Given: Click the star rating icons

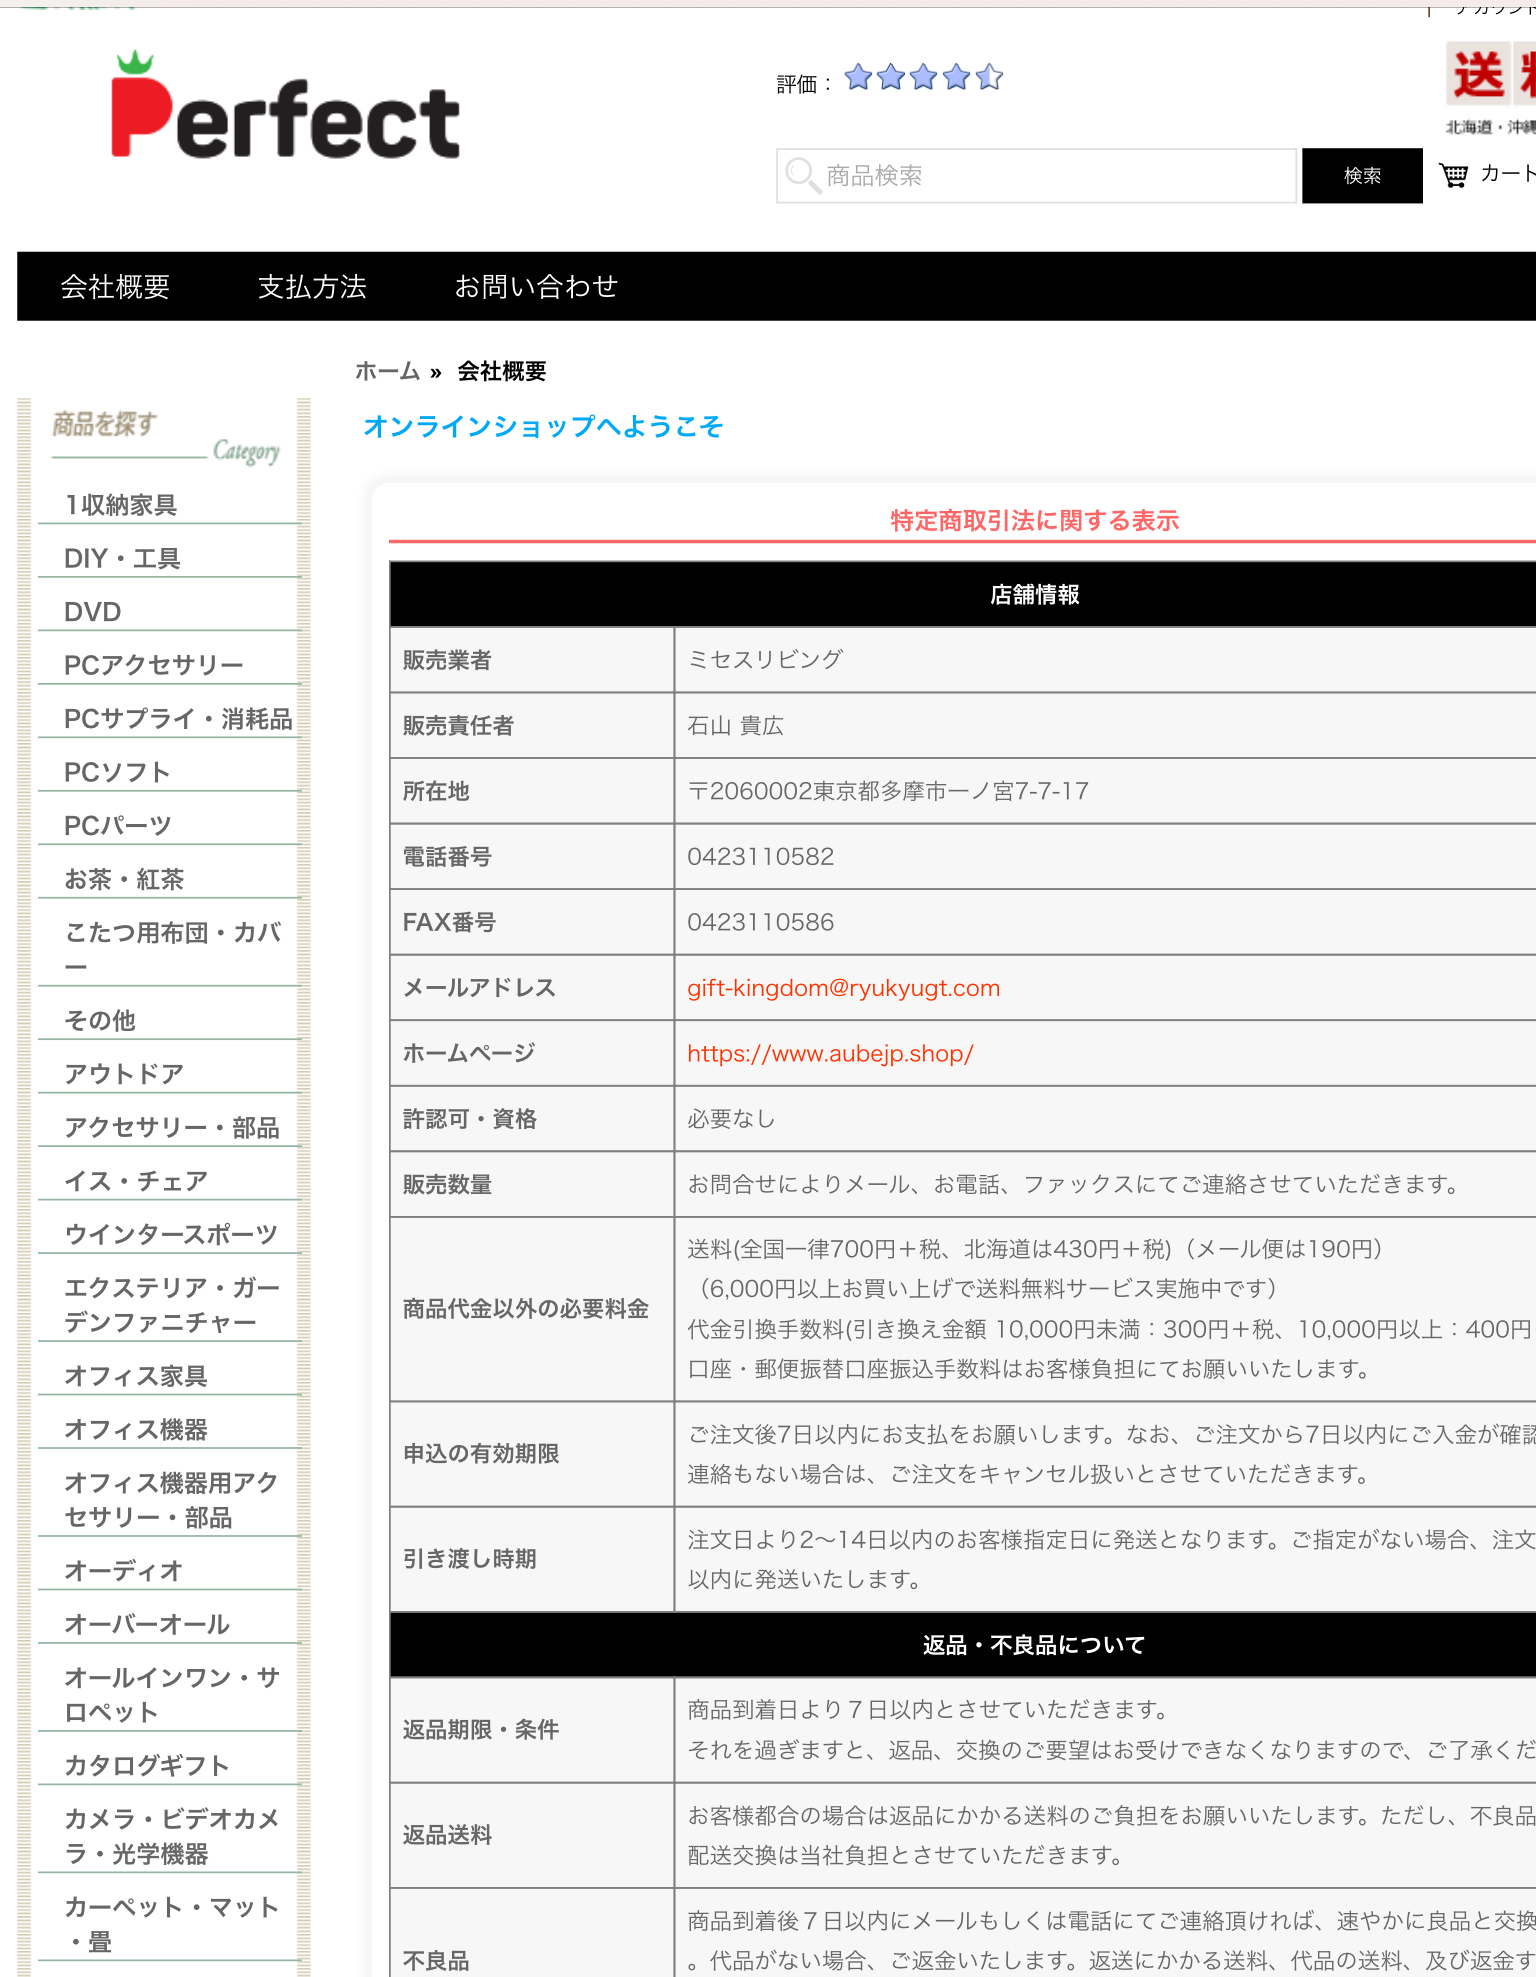Looking at the screenshot, I should pyautogui.click(x=923, y=77).
